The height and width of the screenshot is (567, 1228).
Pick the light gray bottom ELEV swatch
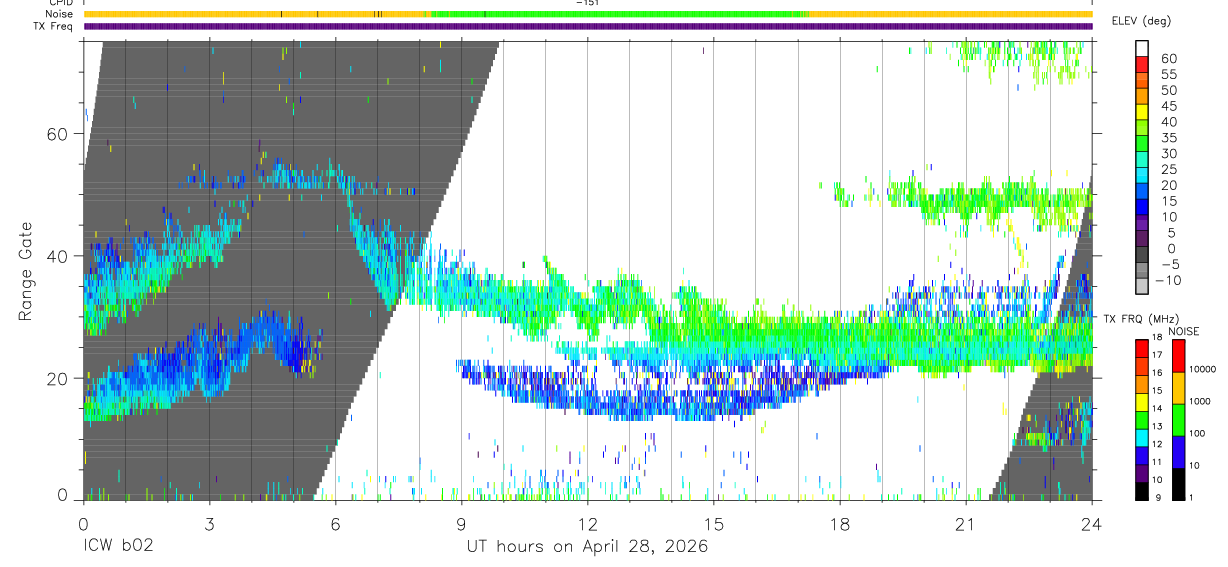click(x=1143, y=288)
